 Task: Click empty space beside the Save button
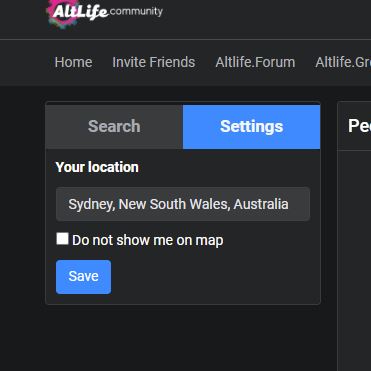pos(213,277)
